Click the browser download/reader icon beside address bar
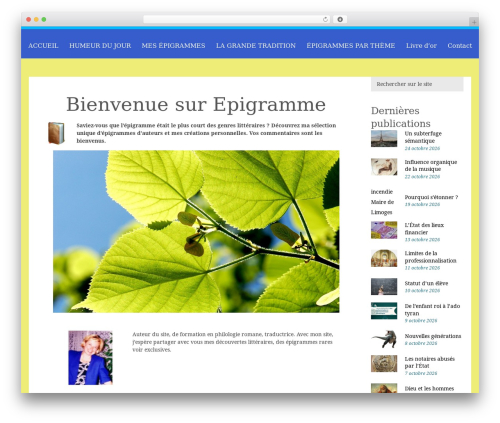The width and height of the screenshot is (500, 423). tap(340, 20)
